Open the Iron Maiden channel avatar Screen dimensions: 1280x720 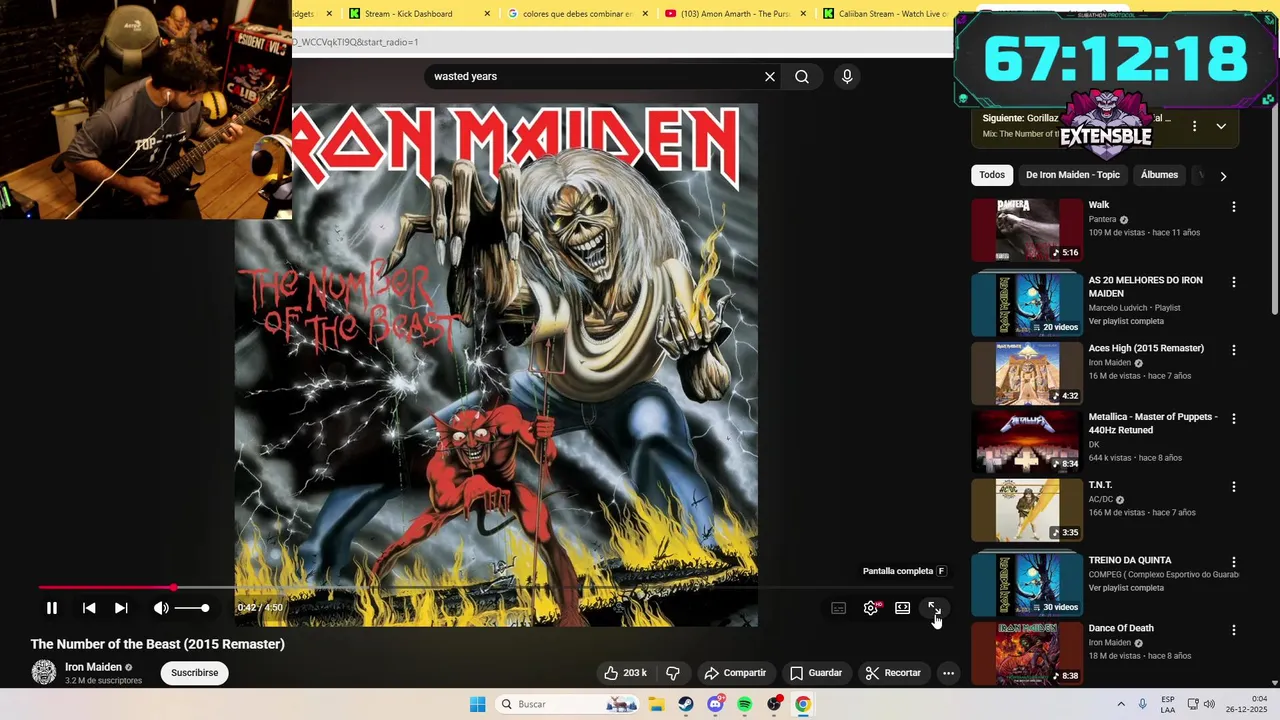(44, 672)
